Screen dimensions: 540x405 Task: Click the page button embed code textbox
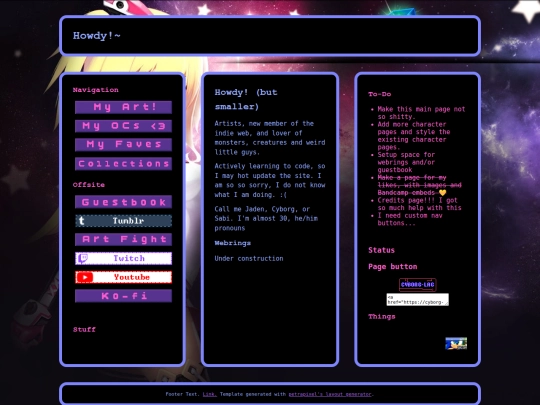(x=417, y=299)
